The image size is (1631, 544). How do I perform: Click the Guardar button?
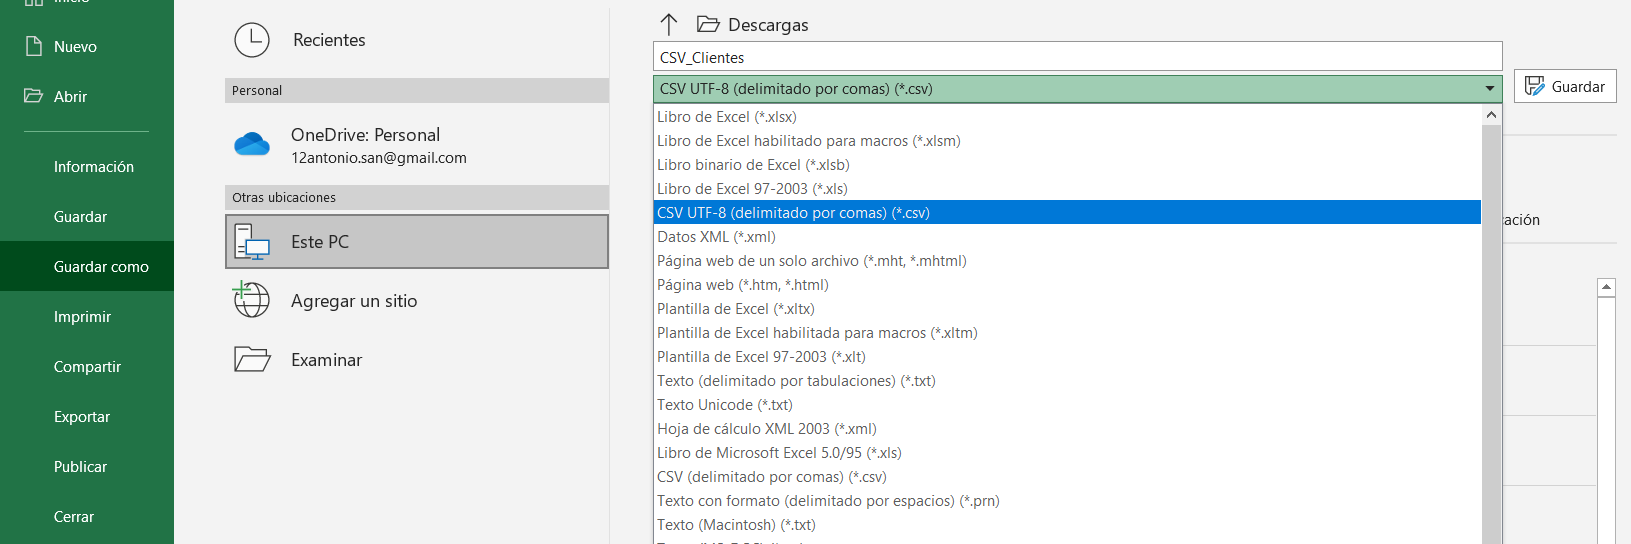1565,87
